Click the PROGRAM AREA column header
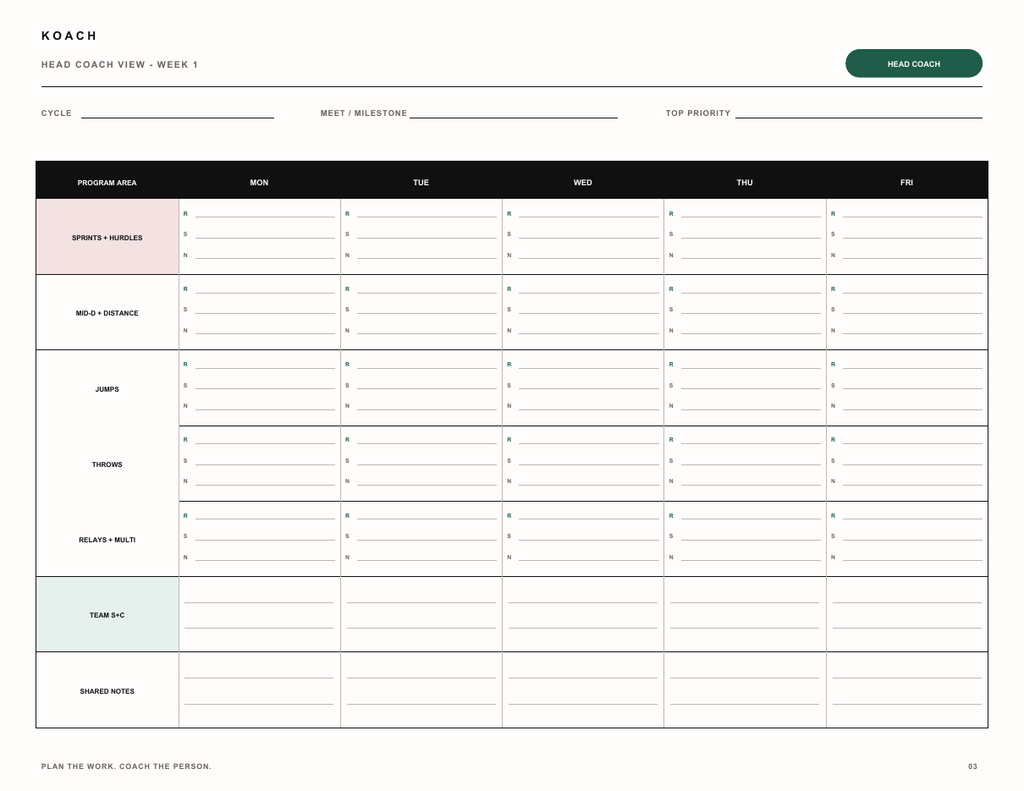This screenshot has height=791, width=1024. point(107,182)
